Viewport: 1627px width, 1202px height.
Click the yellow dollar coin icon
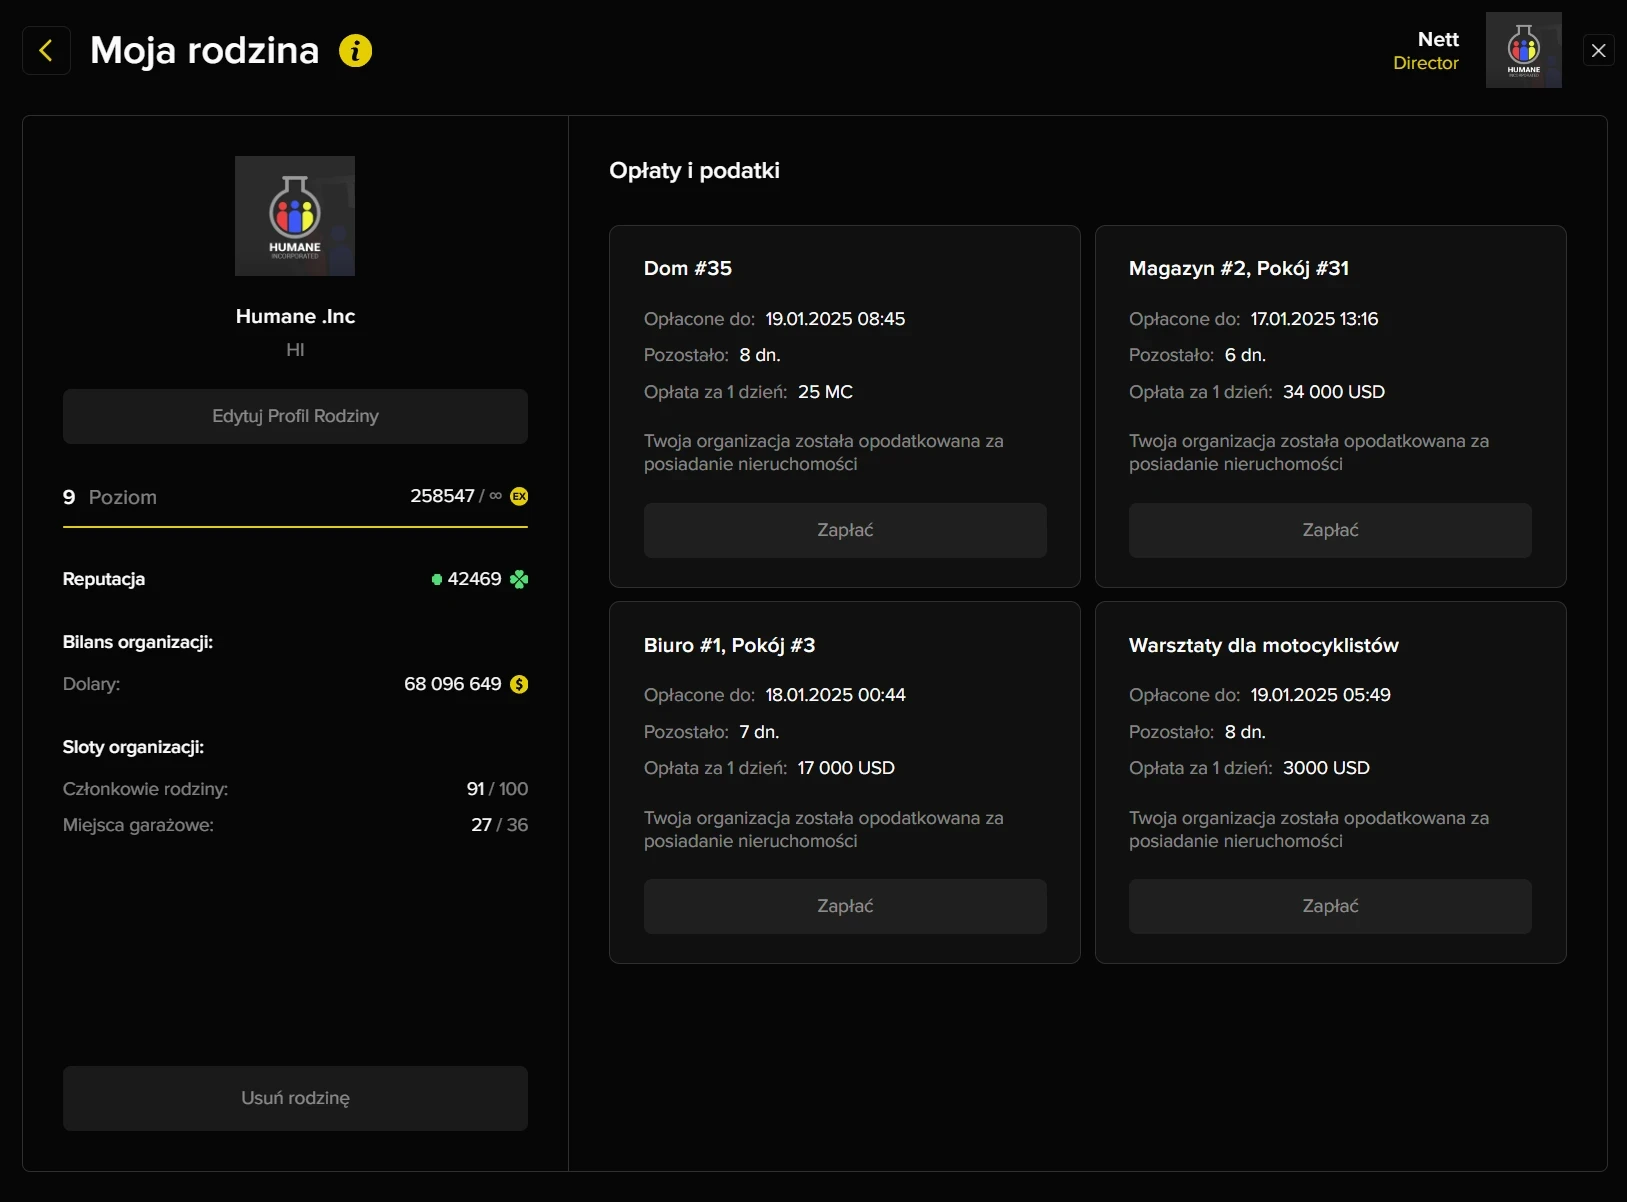[x=519, y=684]
